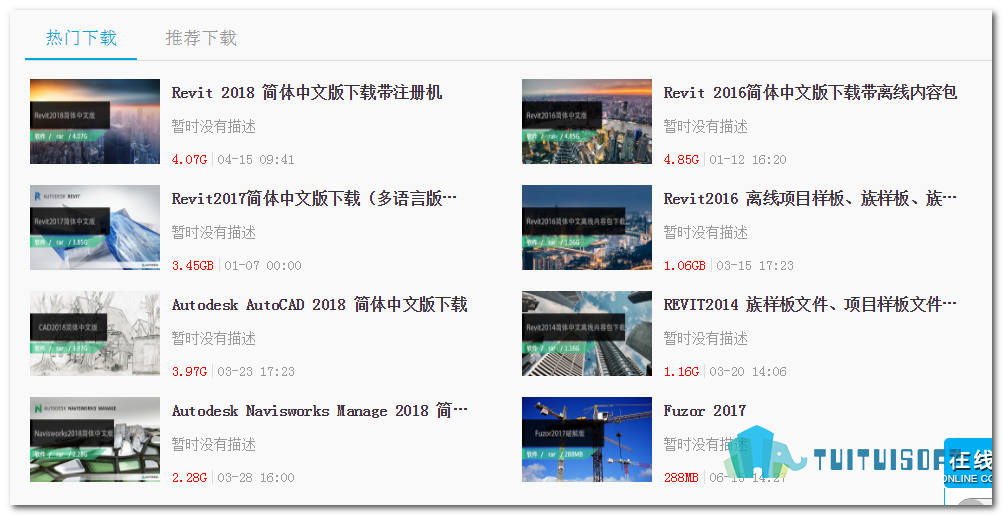Click the 3.45GB file size text
This screenshot has width=1003, height=516.
[x=193, y=265]
